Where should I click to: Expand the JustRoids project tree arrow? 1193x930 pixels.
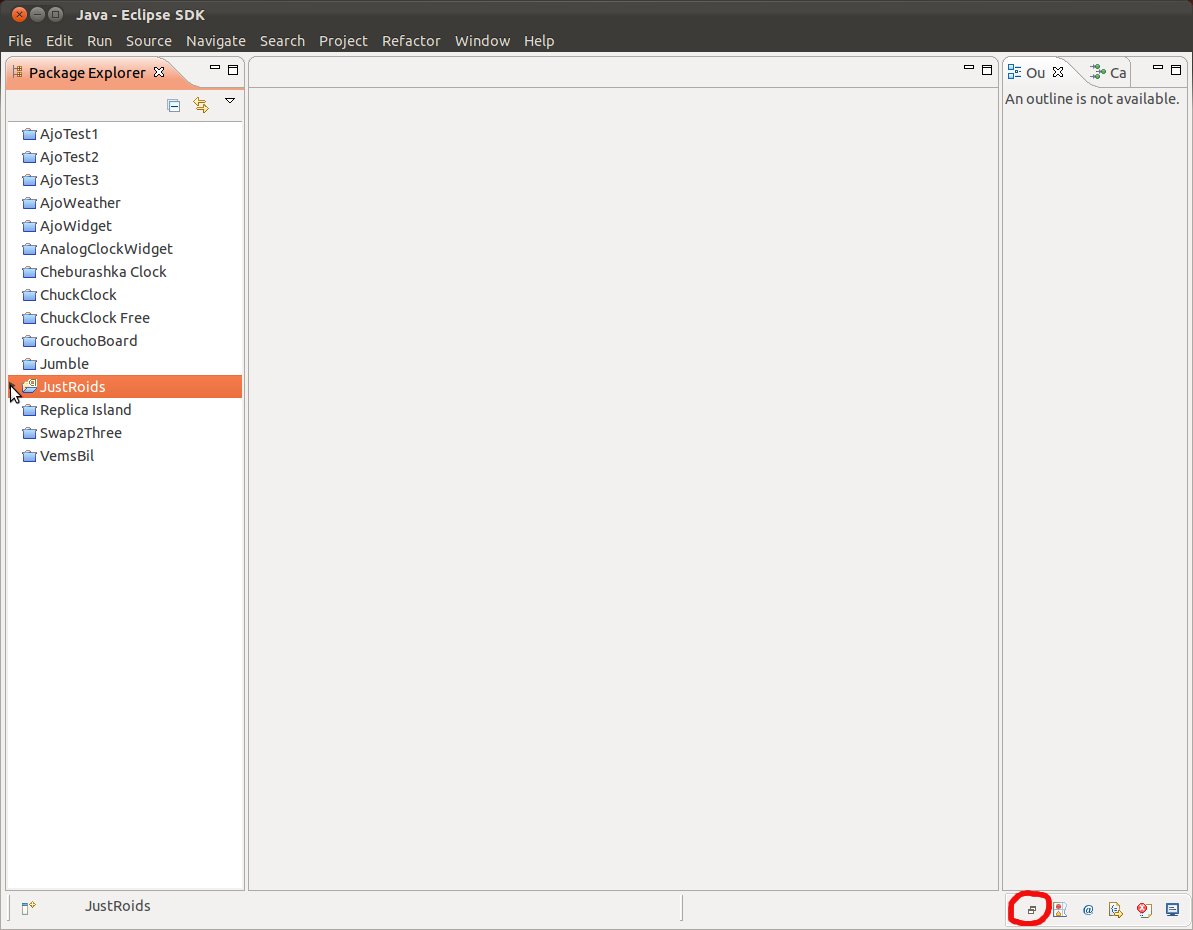[x=13, y=387]
